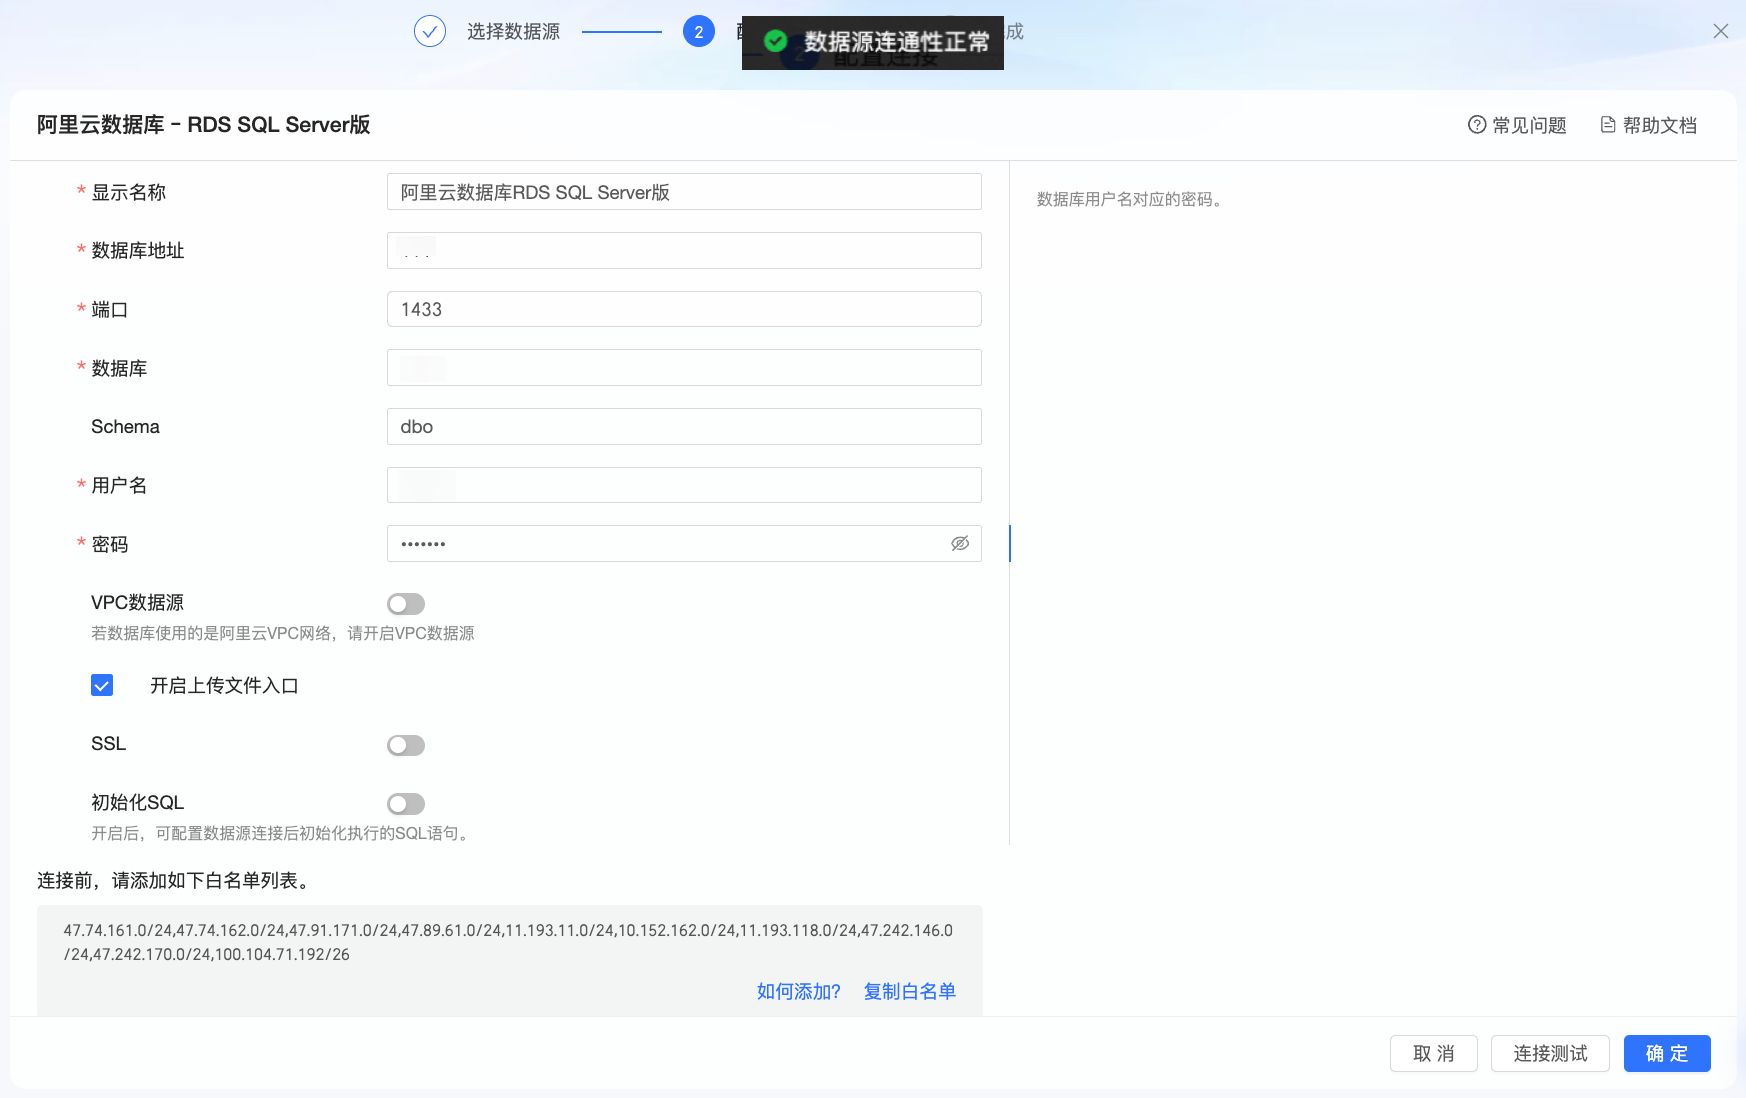Screen dimensions: 1746x1098
Task: Click the Schema field containing dbo
Action: 684,426
